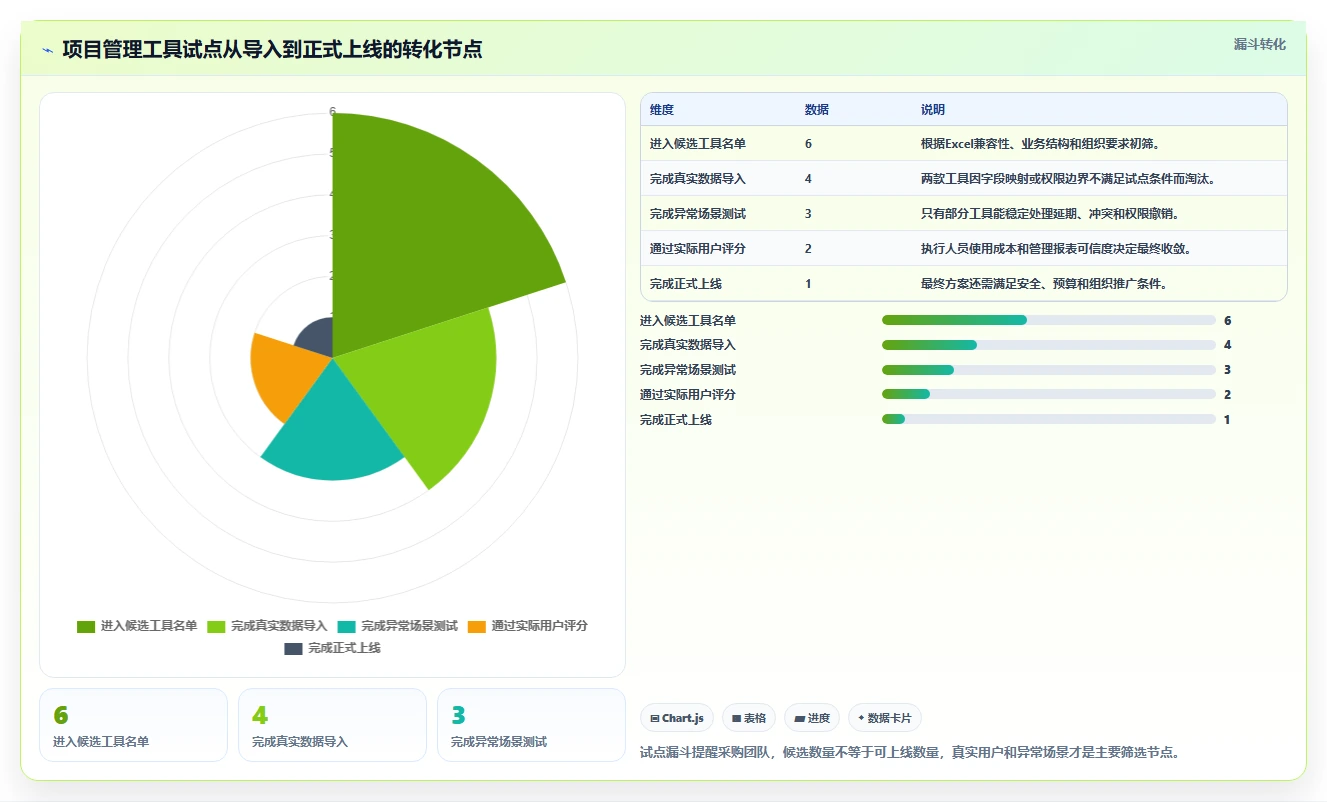The height and width of the screenshot is (802, 1327).
Task: Select the light green polar chart segment
Action: pos(425,385)
